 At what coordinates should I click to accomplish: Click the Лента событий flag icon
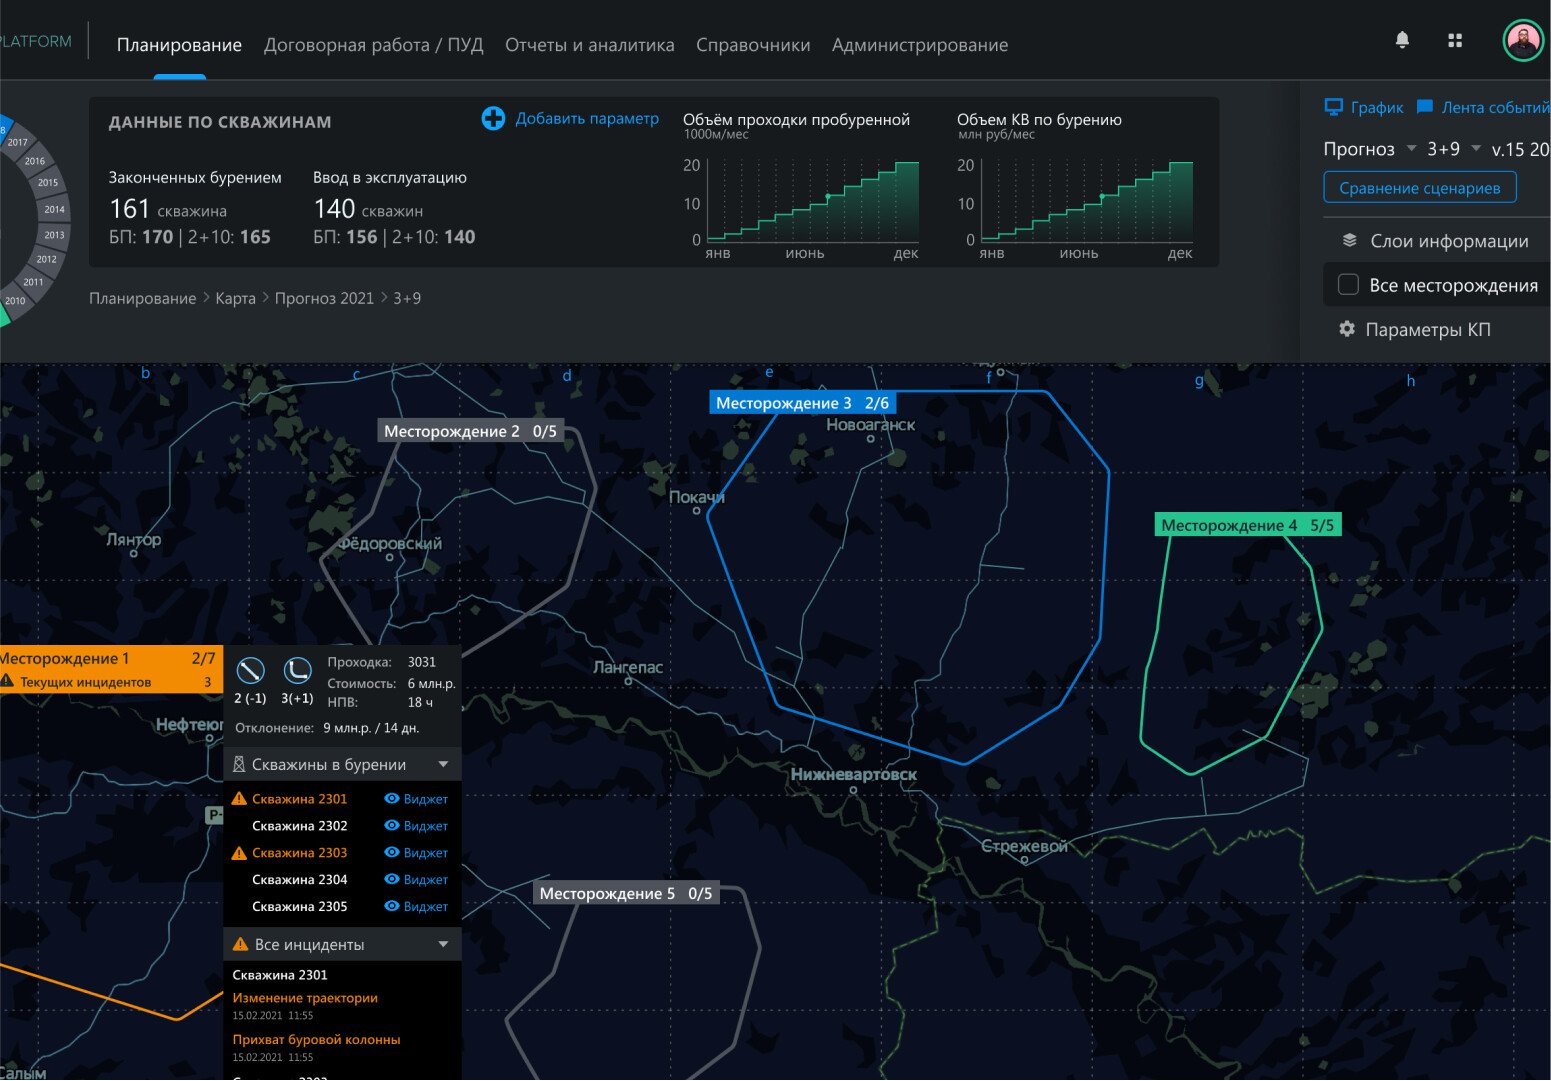1425,107
